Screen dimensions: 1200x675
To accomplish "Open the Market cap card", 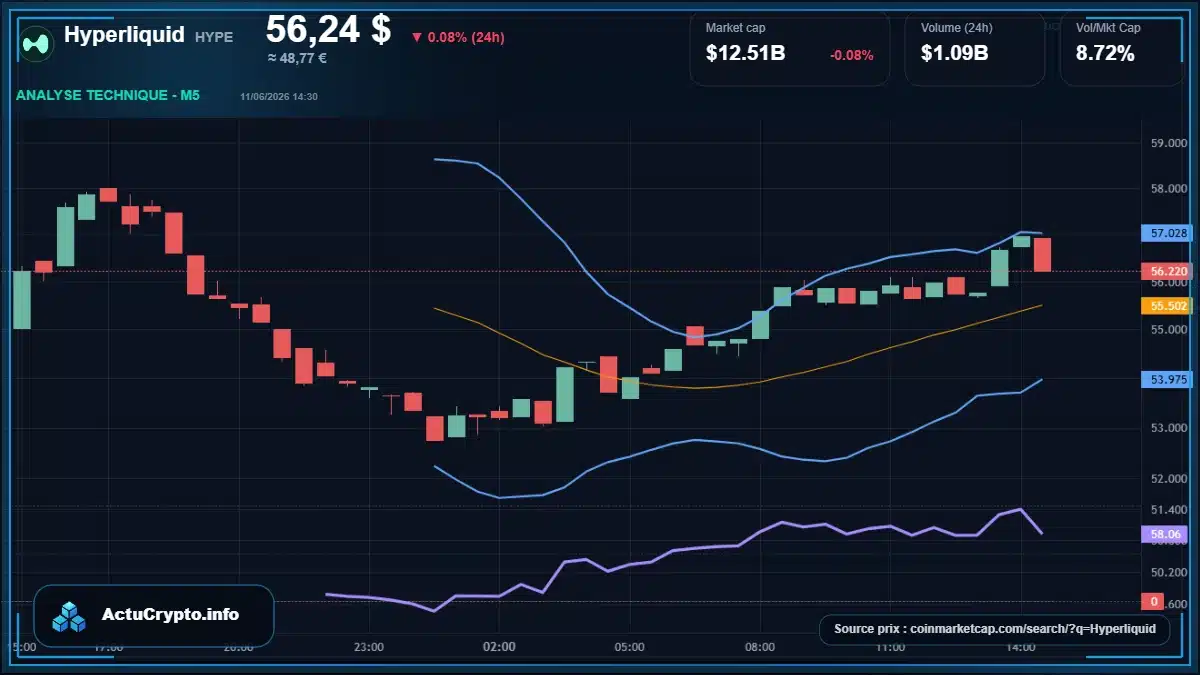I will [789, 48].
